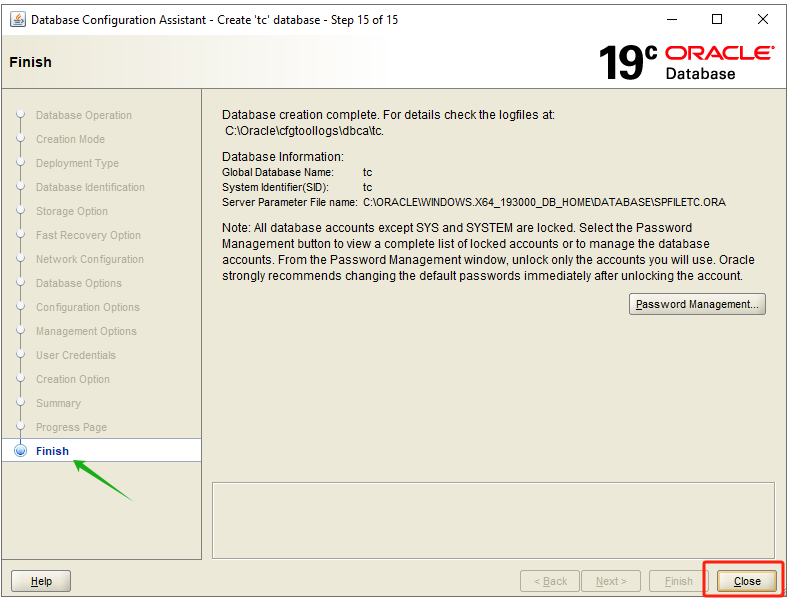
Task: Click the 'Global Database Name:' label
Action: (x=277, y=173)
